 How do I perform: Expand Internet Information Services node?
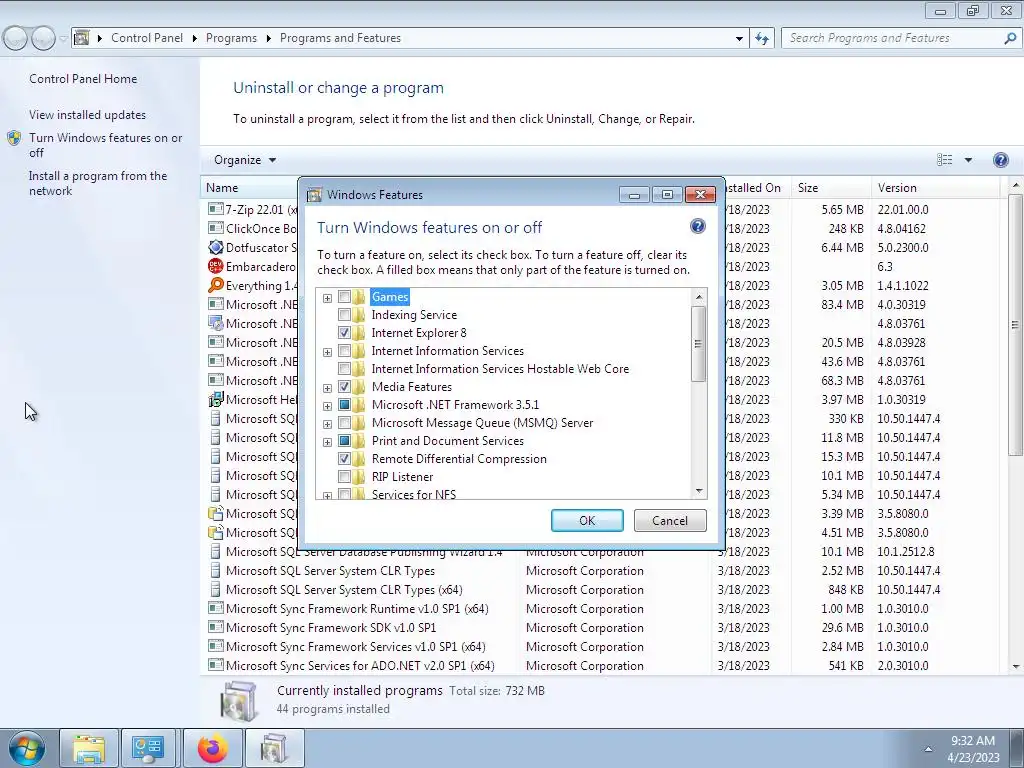pos(327,352)
